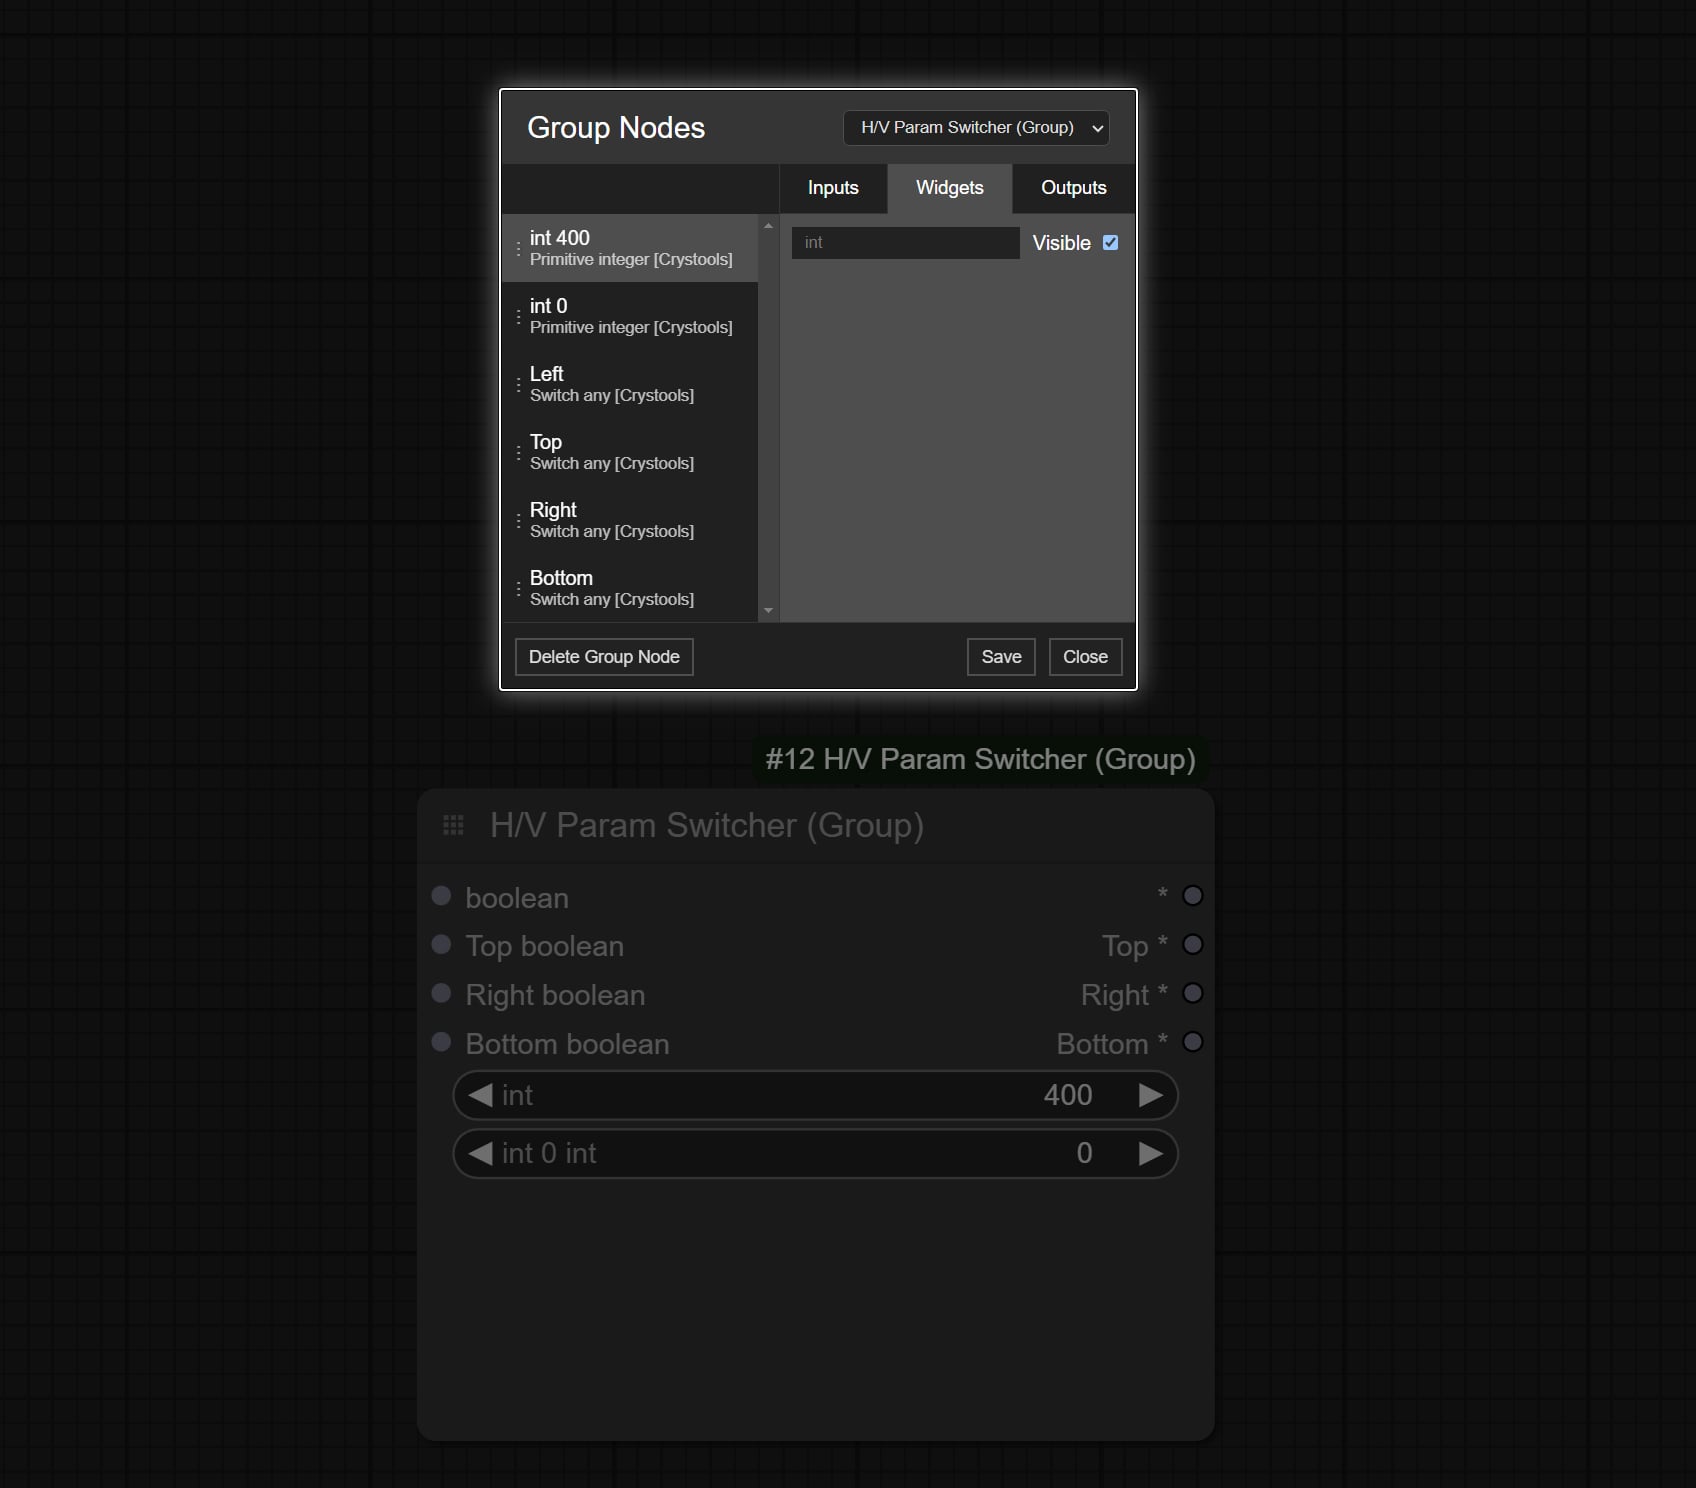Click the 'Right *' output socket

[1192, 993]
